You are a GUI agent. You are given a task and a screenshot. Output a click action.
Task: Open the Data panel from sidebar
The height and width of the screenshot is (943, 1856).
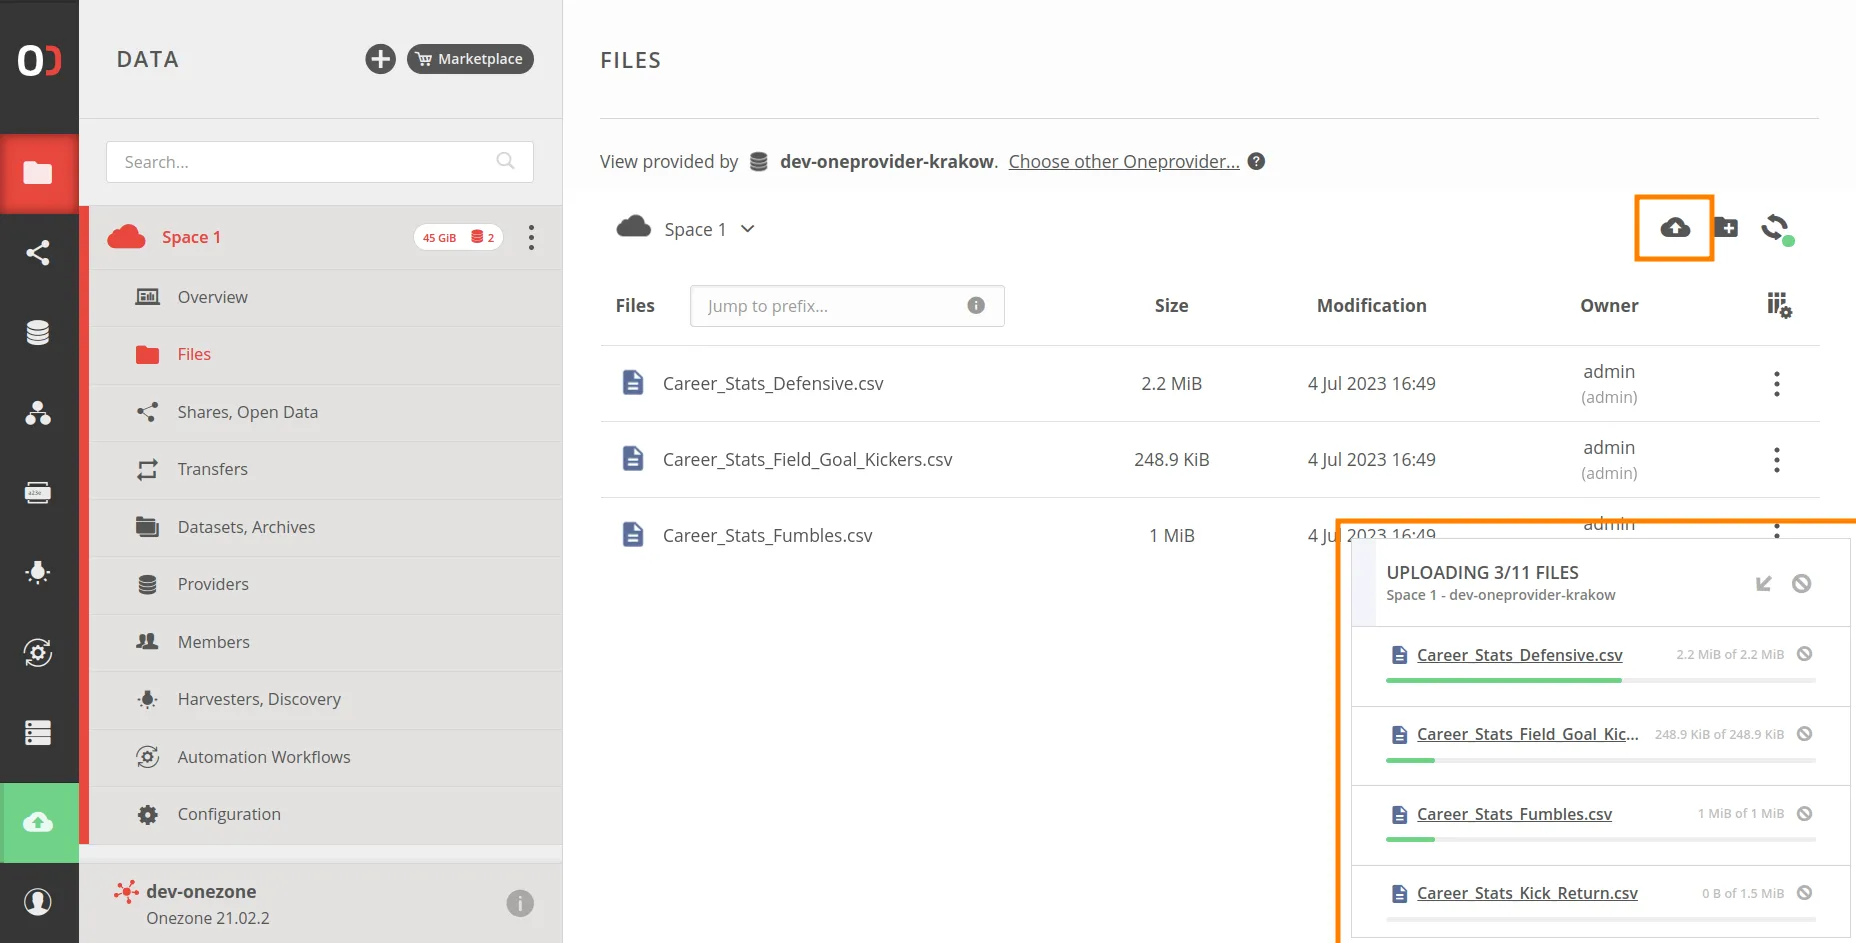(39, 172)
